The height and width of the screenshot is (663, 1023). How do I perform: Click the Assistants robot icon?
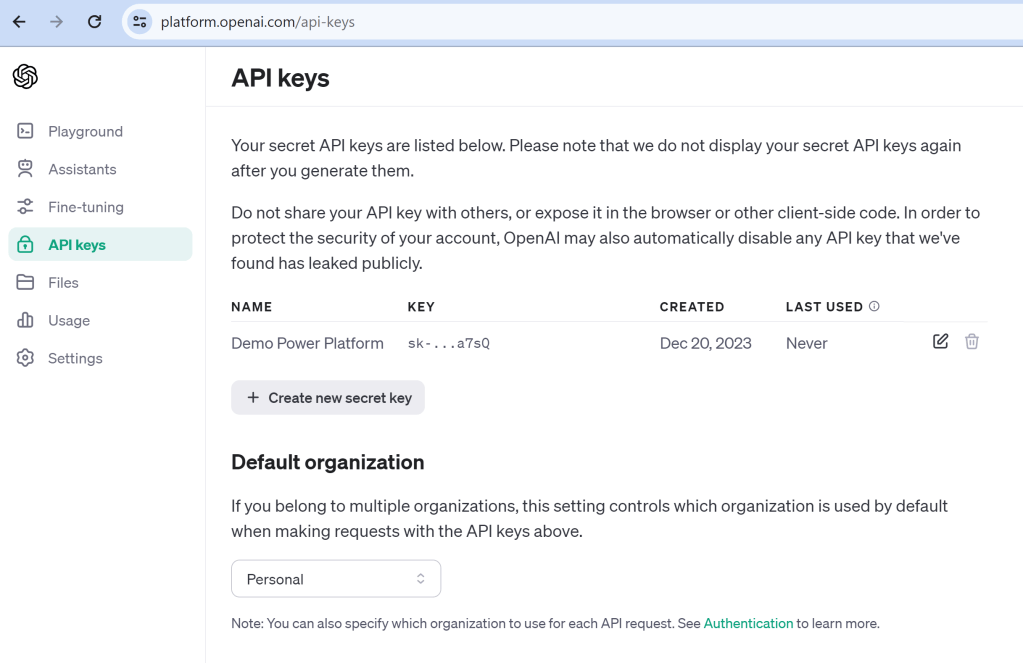26,169
